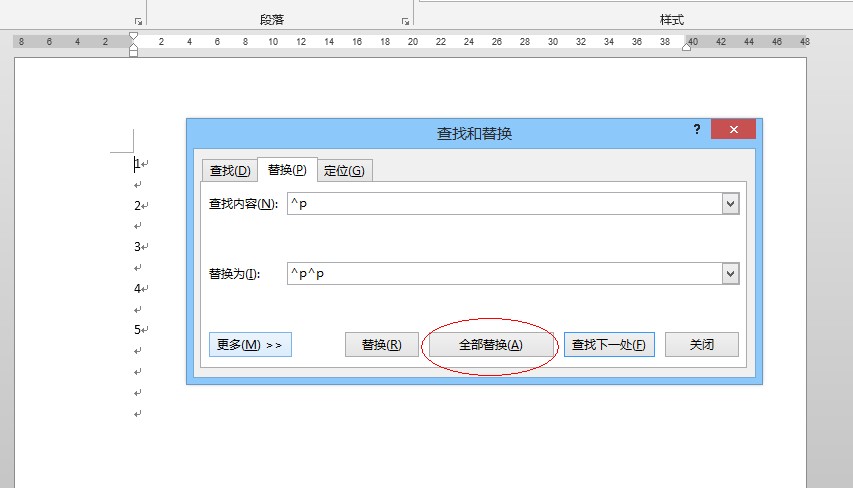Click inside the 查找内容 text field
Image resolution: width=853 pixels, height=488 pixels.
(500, 204)
